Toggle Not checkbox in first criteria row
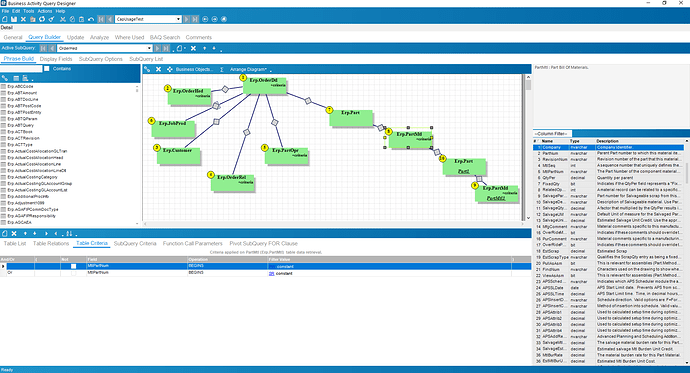The width and height of the screenshot is (690, 373). click(x=73, y=266)
